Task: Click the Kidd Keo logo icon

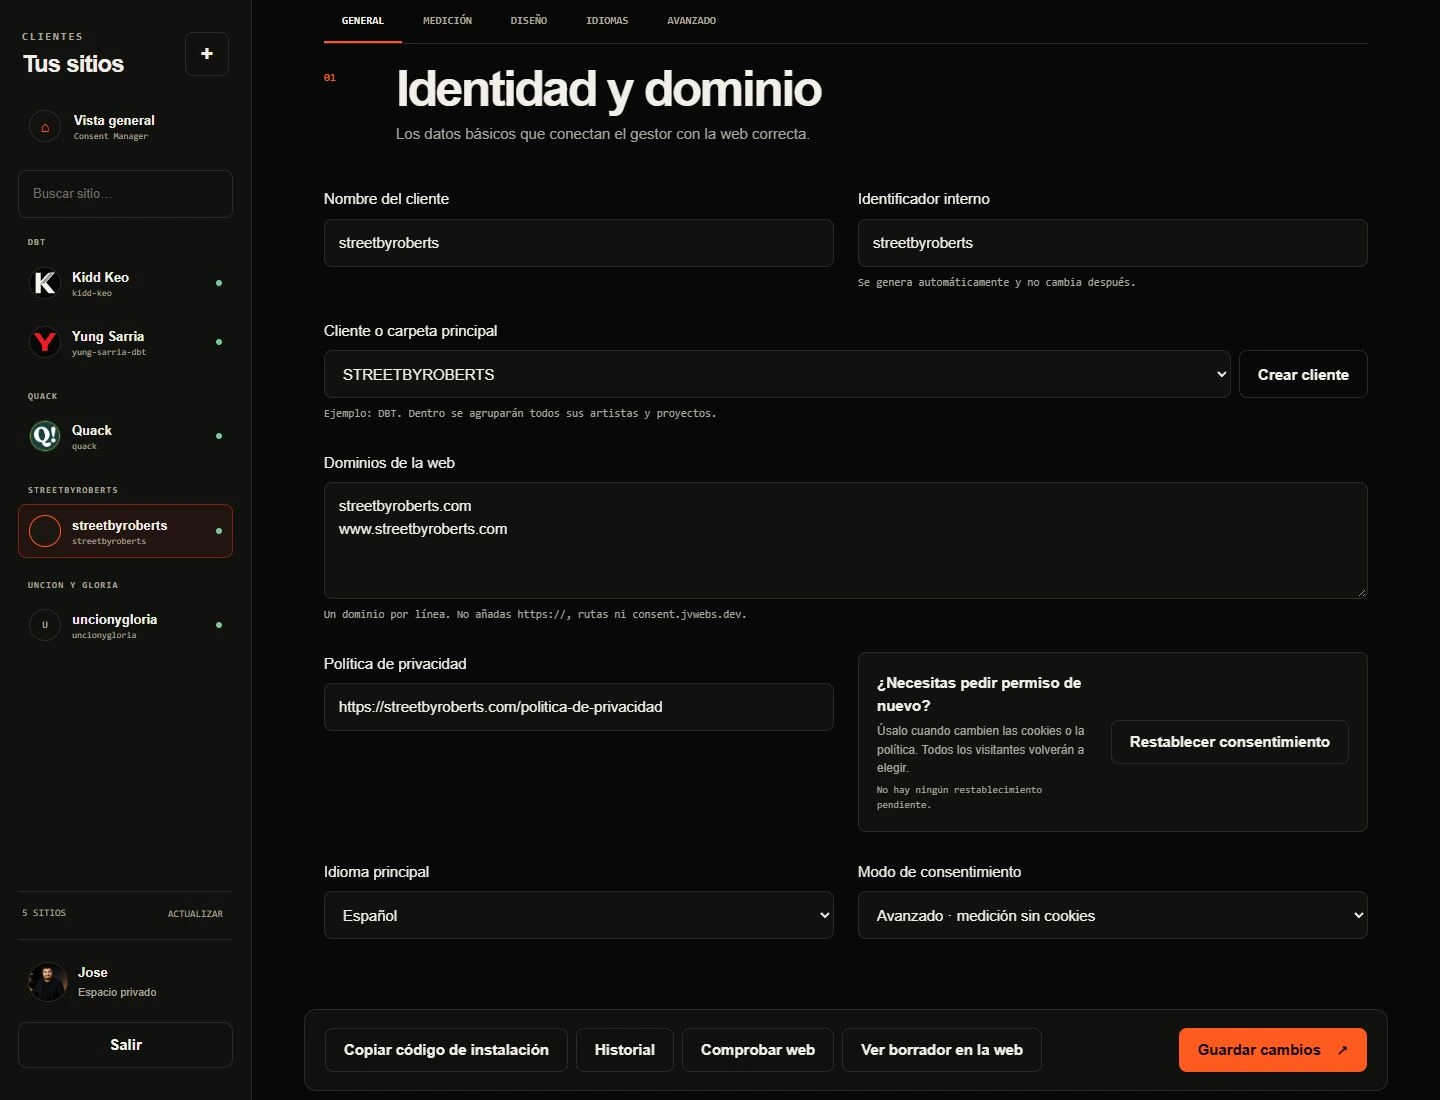Action: [45, 284]
